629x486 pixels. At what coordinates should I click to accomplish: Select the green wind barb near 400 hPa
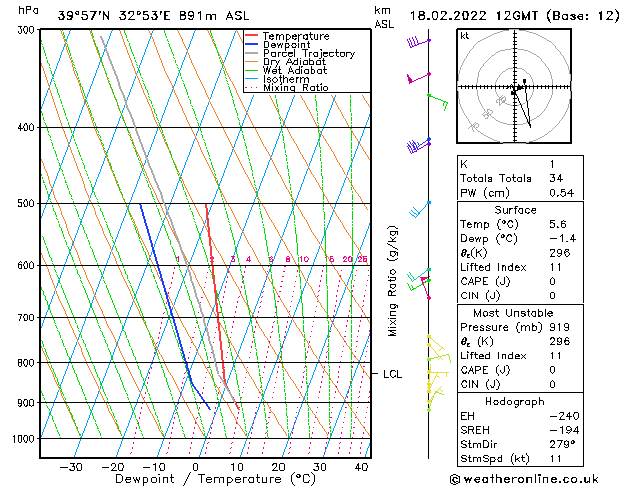pos(437,99)
